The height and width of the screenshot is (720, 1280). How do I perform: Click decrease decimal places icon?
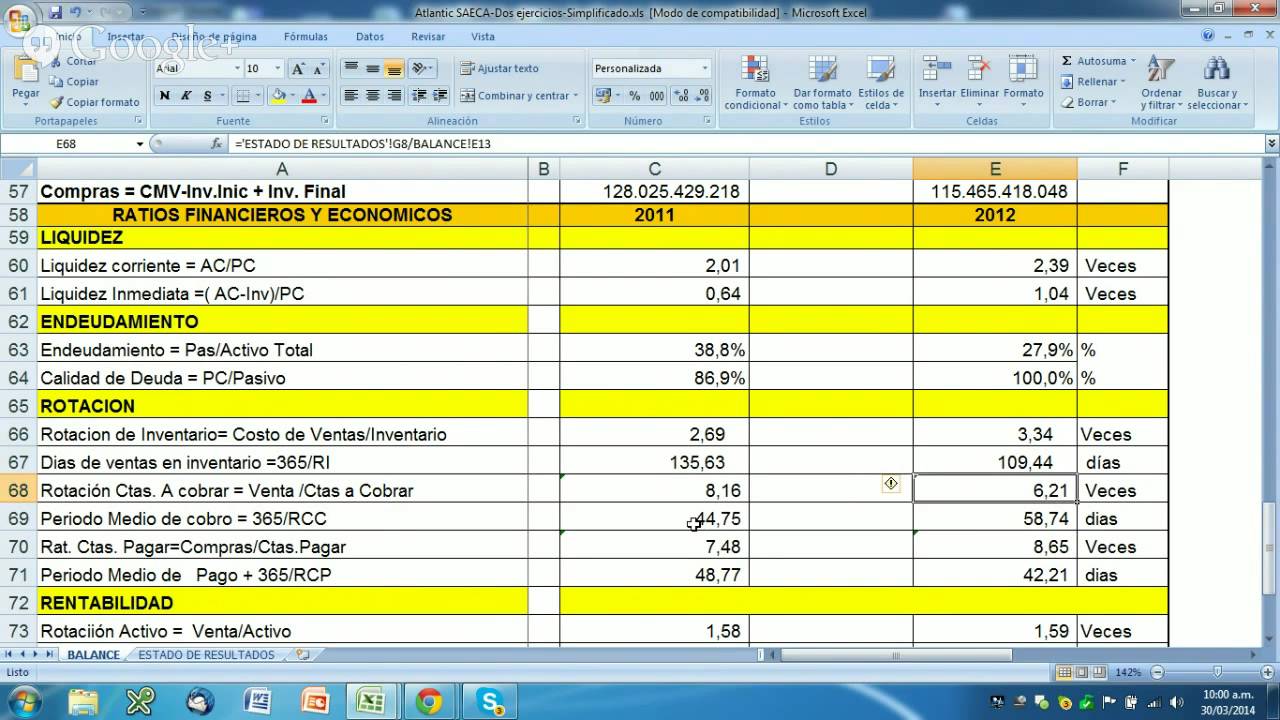click(x=702, y=96)
